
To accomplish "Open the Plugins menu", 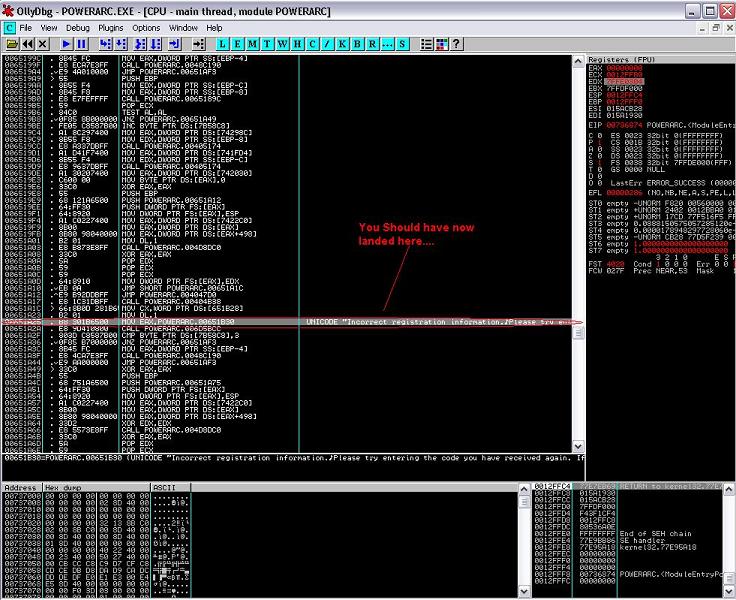I will click(111, 28).
